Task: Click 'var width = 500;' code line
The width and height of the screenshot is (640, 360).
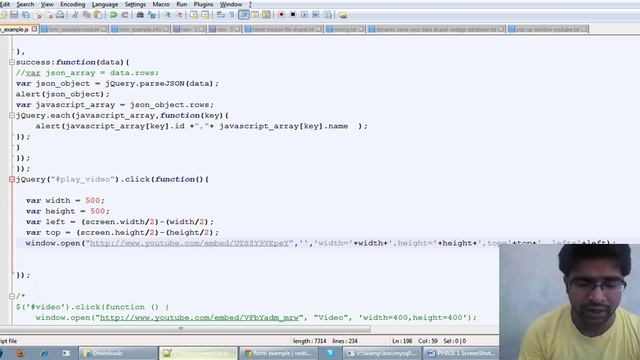Action: (65, 200)
